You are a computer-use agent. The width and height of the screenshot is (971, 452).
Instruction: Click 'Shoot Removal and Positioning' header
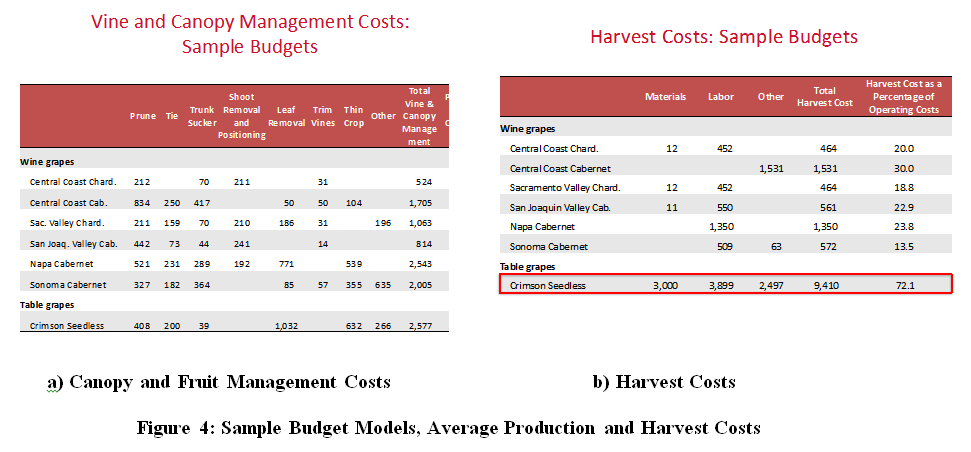[242, 116]
